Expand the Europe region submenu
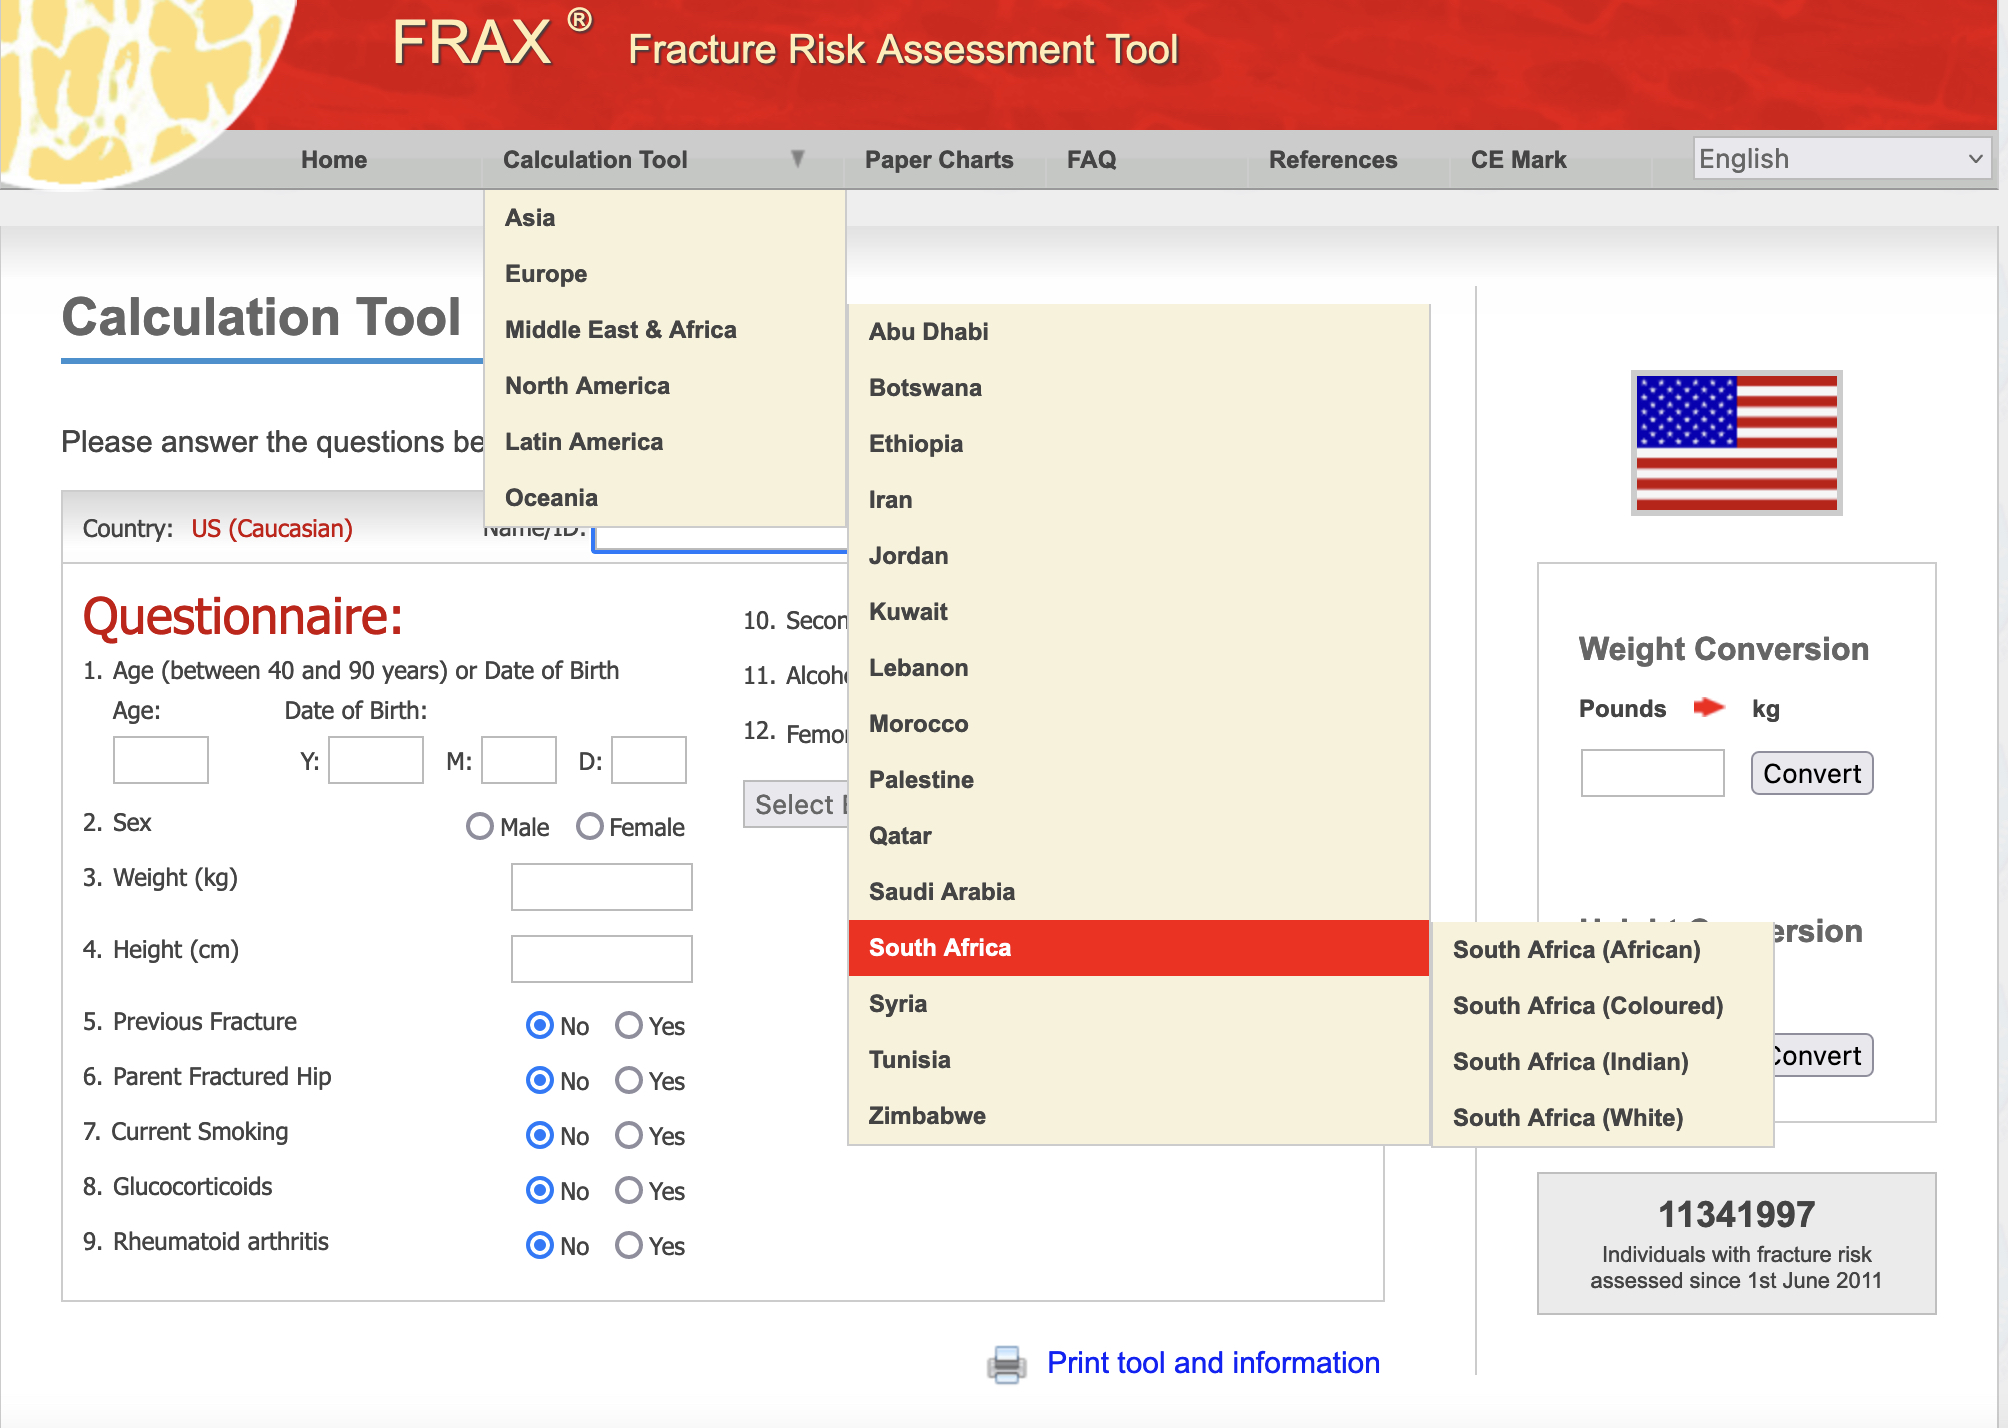Viewport: 2008px width, 1428px height. coord(665,274)
